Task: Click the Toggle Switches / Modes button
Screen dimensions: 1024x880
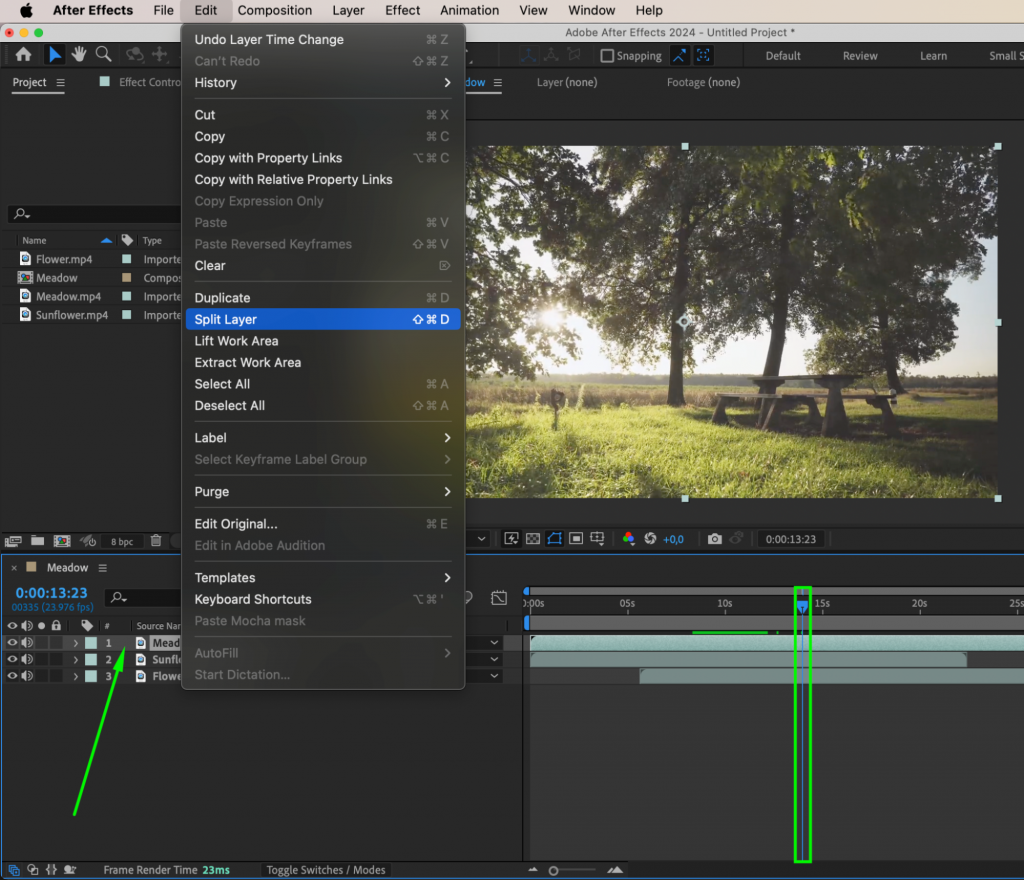Action: (x=327, y=870)
